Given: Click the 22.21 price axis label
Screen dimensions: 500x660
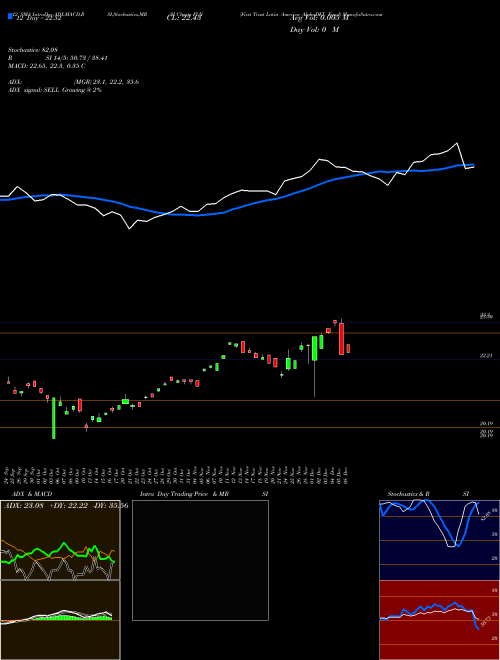Looking at the screenshot, I should coord(487,356).
